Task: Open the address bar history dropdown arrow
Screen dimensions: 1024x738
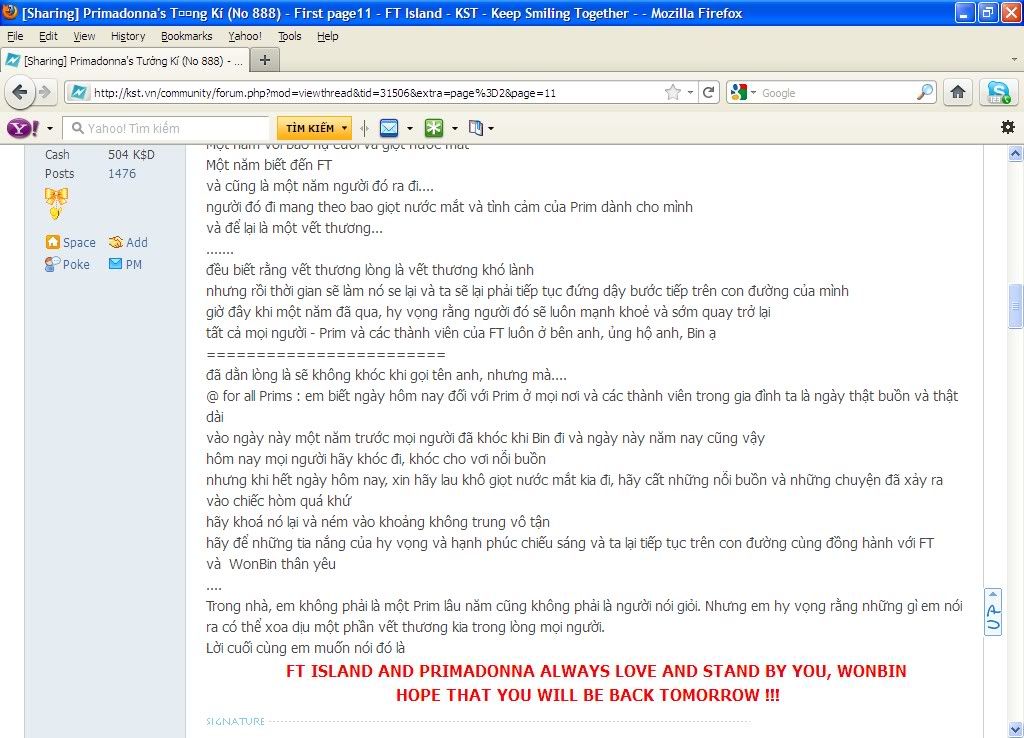Action: (x=690, y=93)
